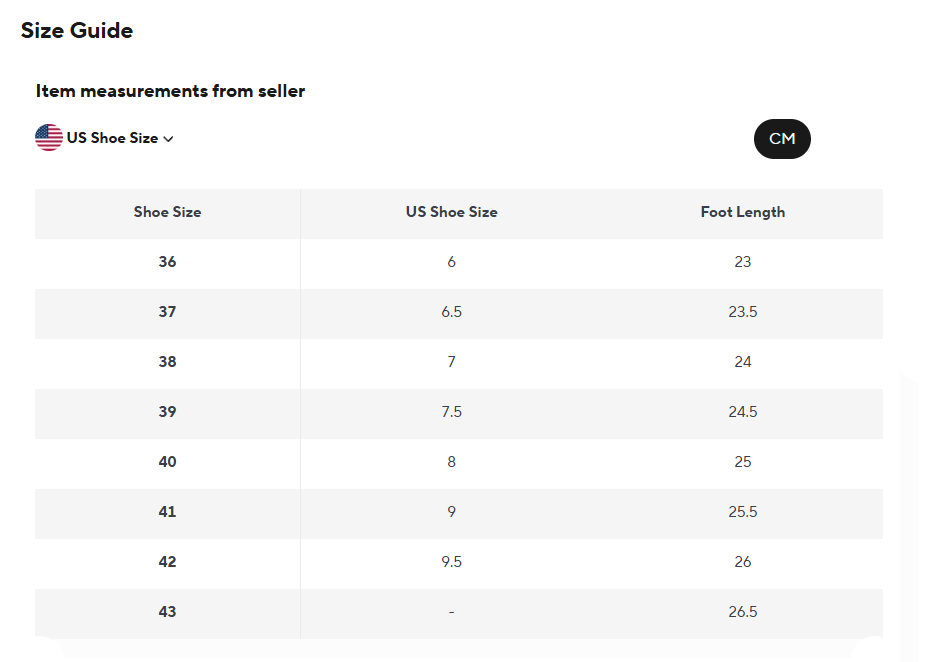Click shoe size 40 row label
Image resolution: width=937 pixels, height=662 pixels.
[x=167, y=462]
